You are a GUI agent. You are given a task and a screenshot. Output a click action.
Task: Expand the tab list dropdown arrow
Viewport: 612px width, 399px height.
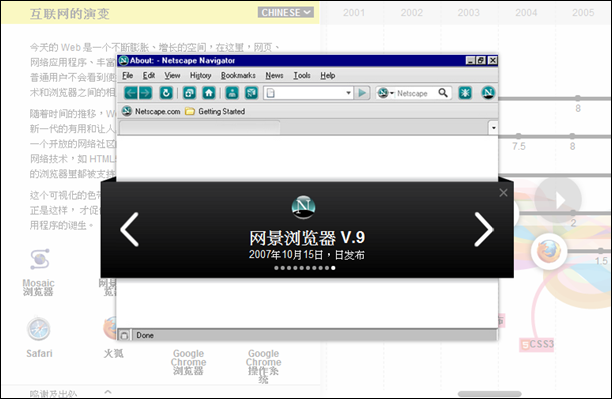[x=493, y=128]
